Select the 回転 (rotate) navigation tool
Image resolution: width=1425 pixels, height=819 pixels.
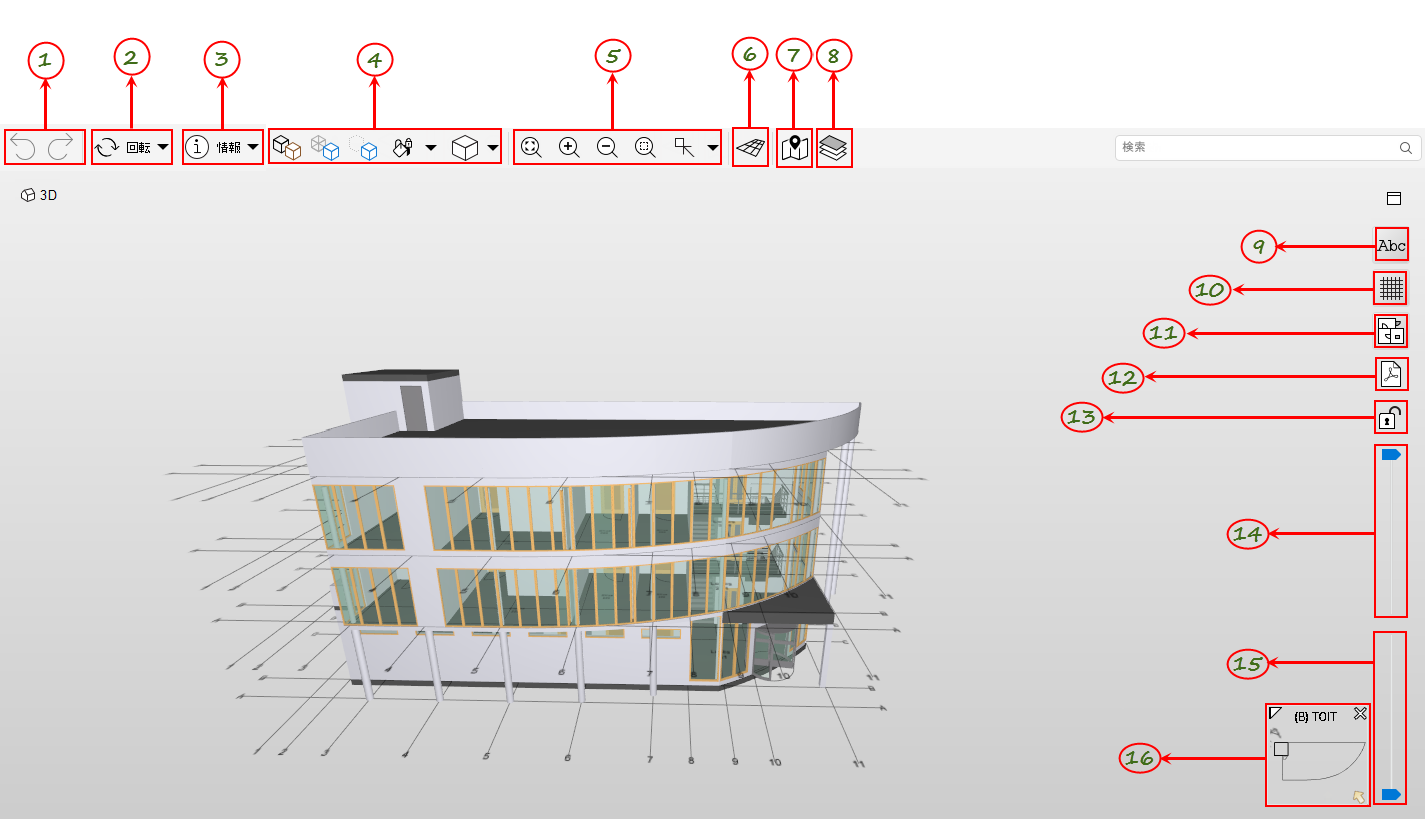(123, 148)
